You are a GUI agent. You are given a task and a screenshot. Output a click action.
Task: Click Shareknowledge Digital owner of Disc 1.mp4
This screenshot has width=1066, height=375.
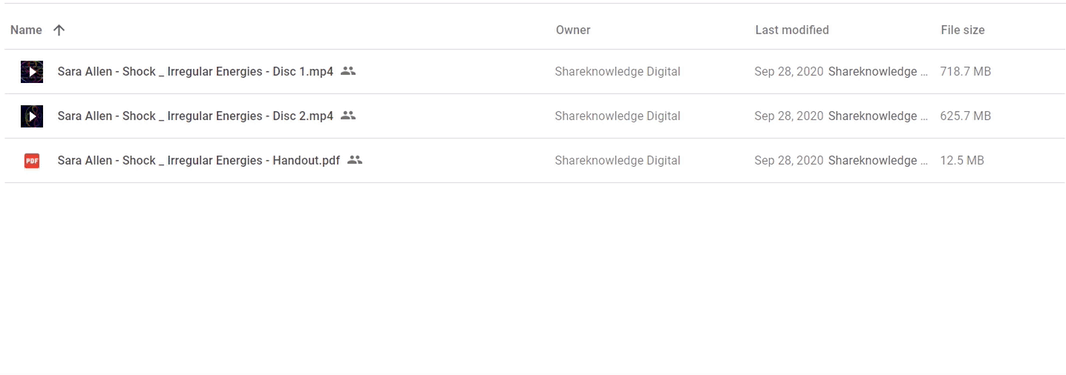pyautogui.click(x=617, y=71)
